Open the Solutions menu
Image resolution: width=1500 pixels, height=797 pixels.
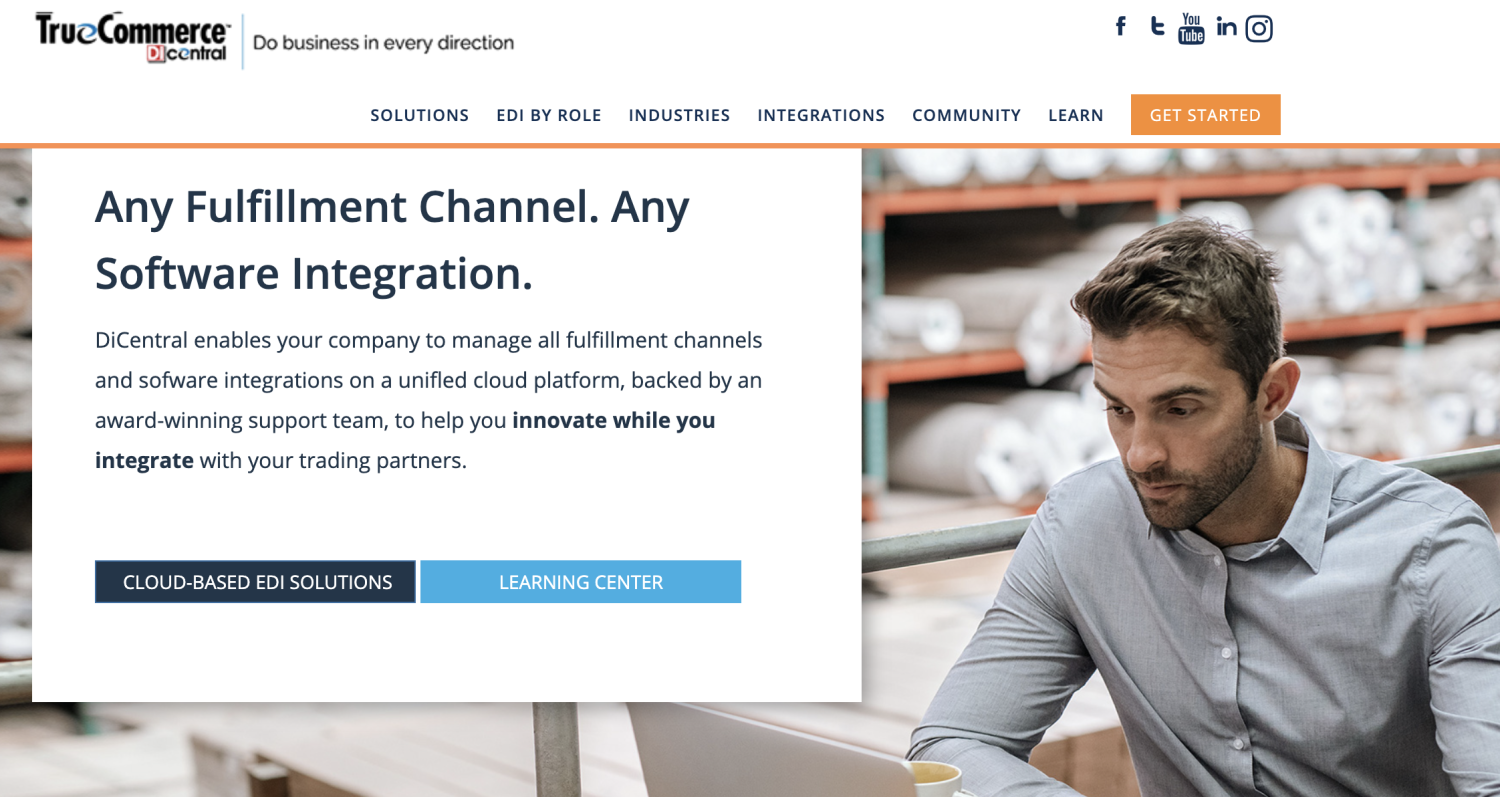point(420,115)
